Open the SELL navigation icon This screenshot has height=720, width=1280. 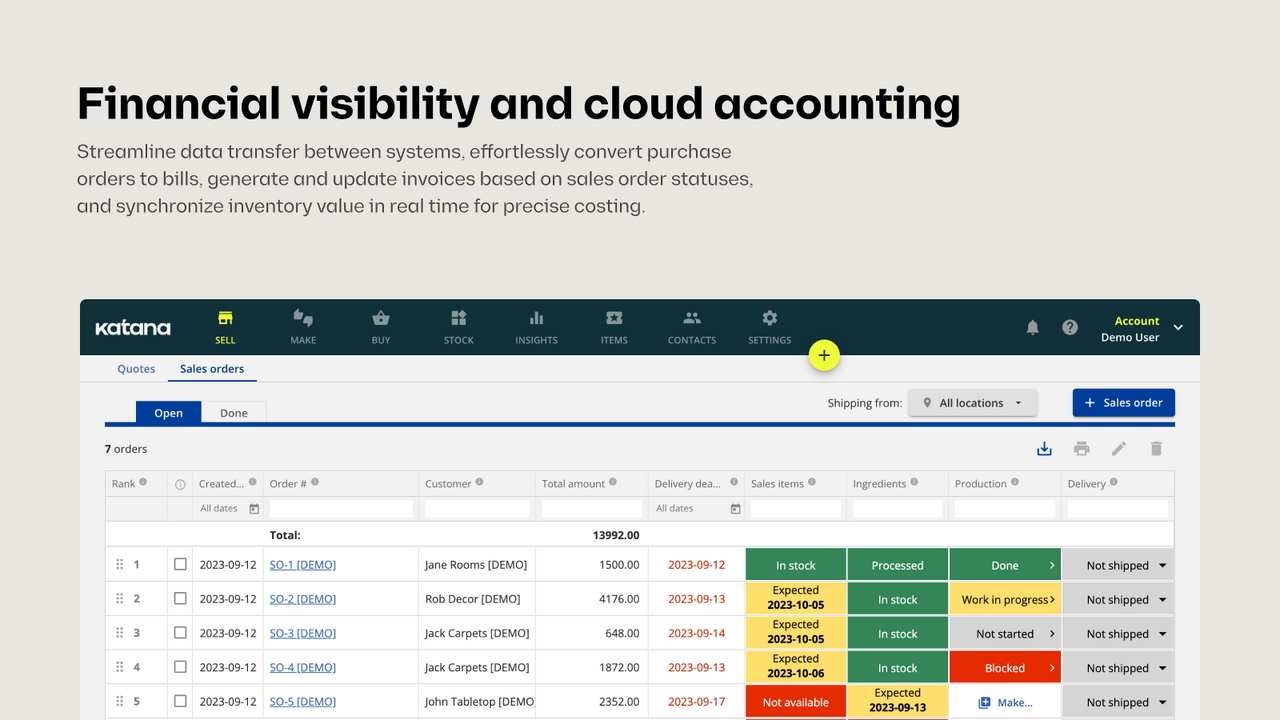point(225,320)
